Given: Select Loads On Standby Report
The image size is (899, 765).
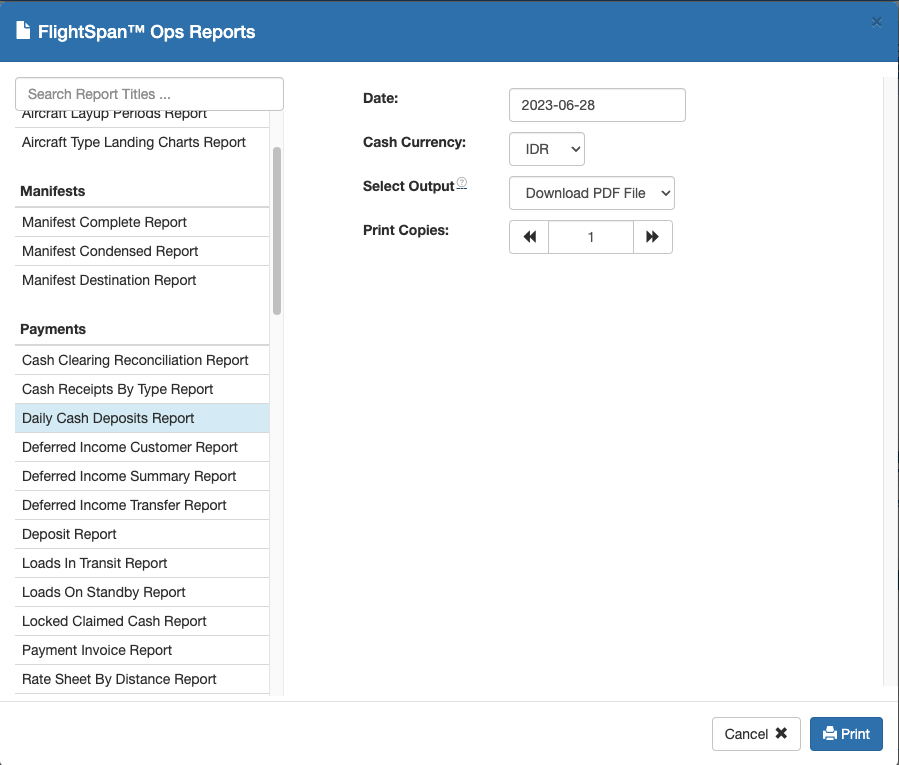Looking at the screenshot, I should click(142, 592).
